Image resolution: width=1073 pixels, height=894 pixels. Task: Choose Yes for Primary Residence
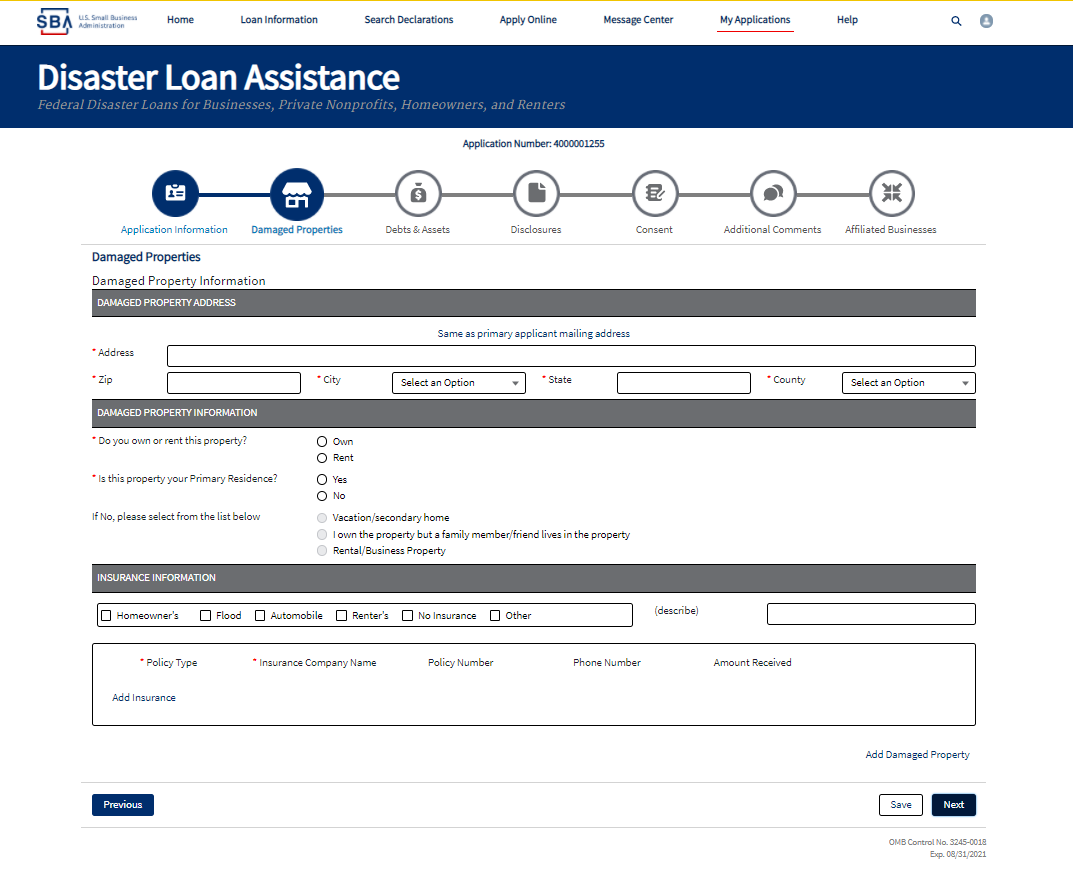[322, 480]
